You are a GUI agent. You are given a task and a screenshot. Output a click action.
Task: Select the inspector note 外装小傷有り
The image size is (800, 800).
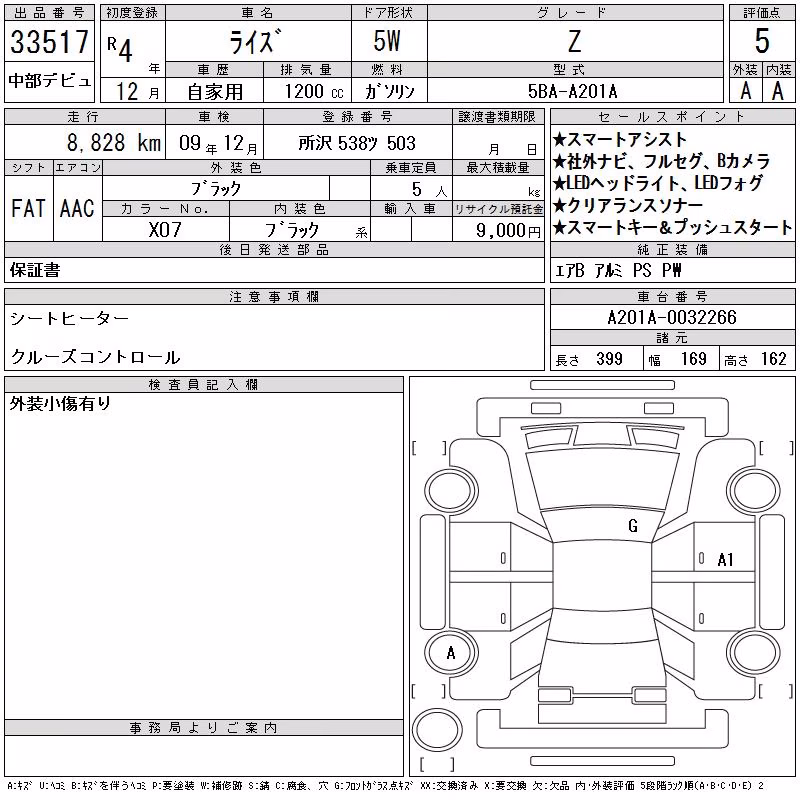pyautogui.click(x=60, y=404)
